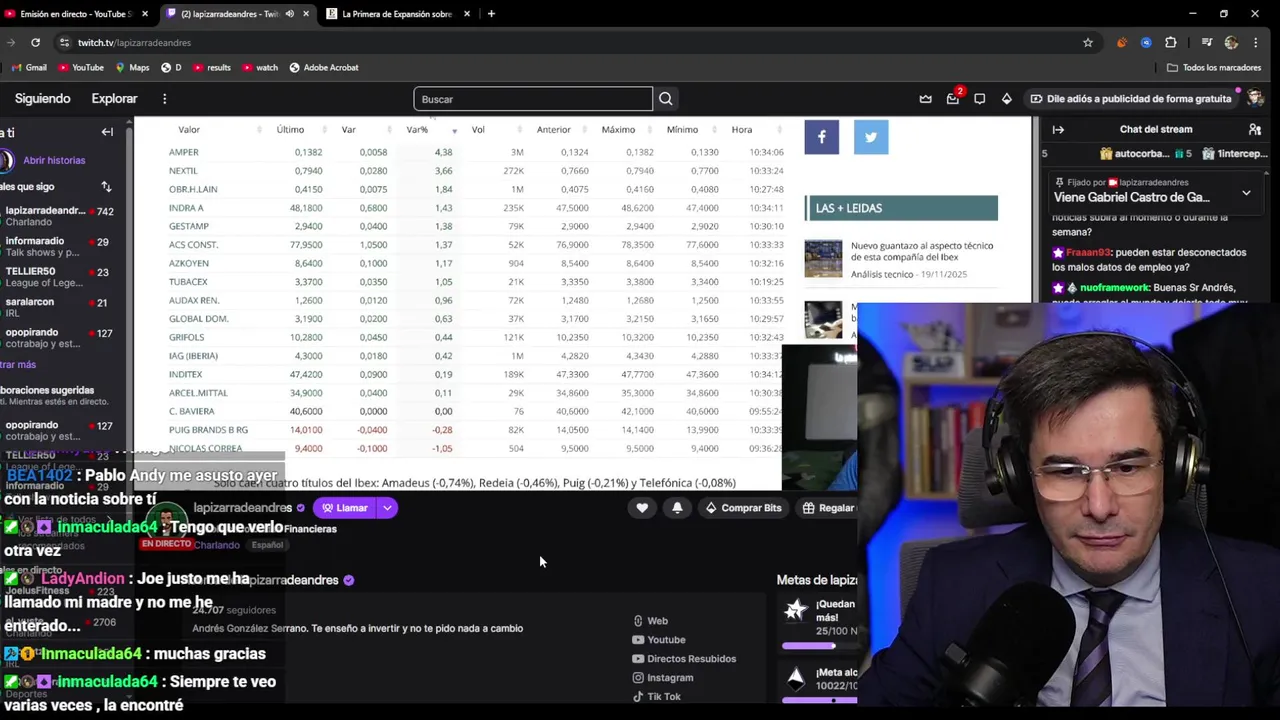
Task: Open Explorar in Twitch navigation
Action: coord(114,99)
